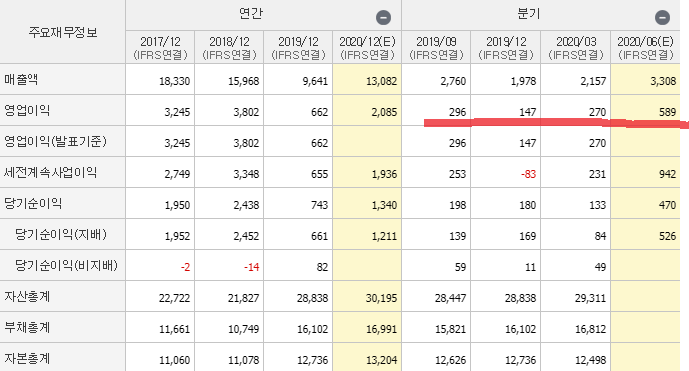Click the 2020/06(E) quarterly column header
This screenshot has width=689, height=371.
tap(645, 47)
